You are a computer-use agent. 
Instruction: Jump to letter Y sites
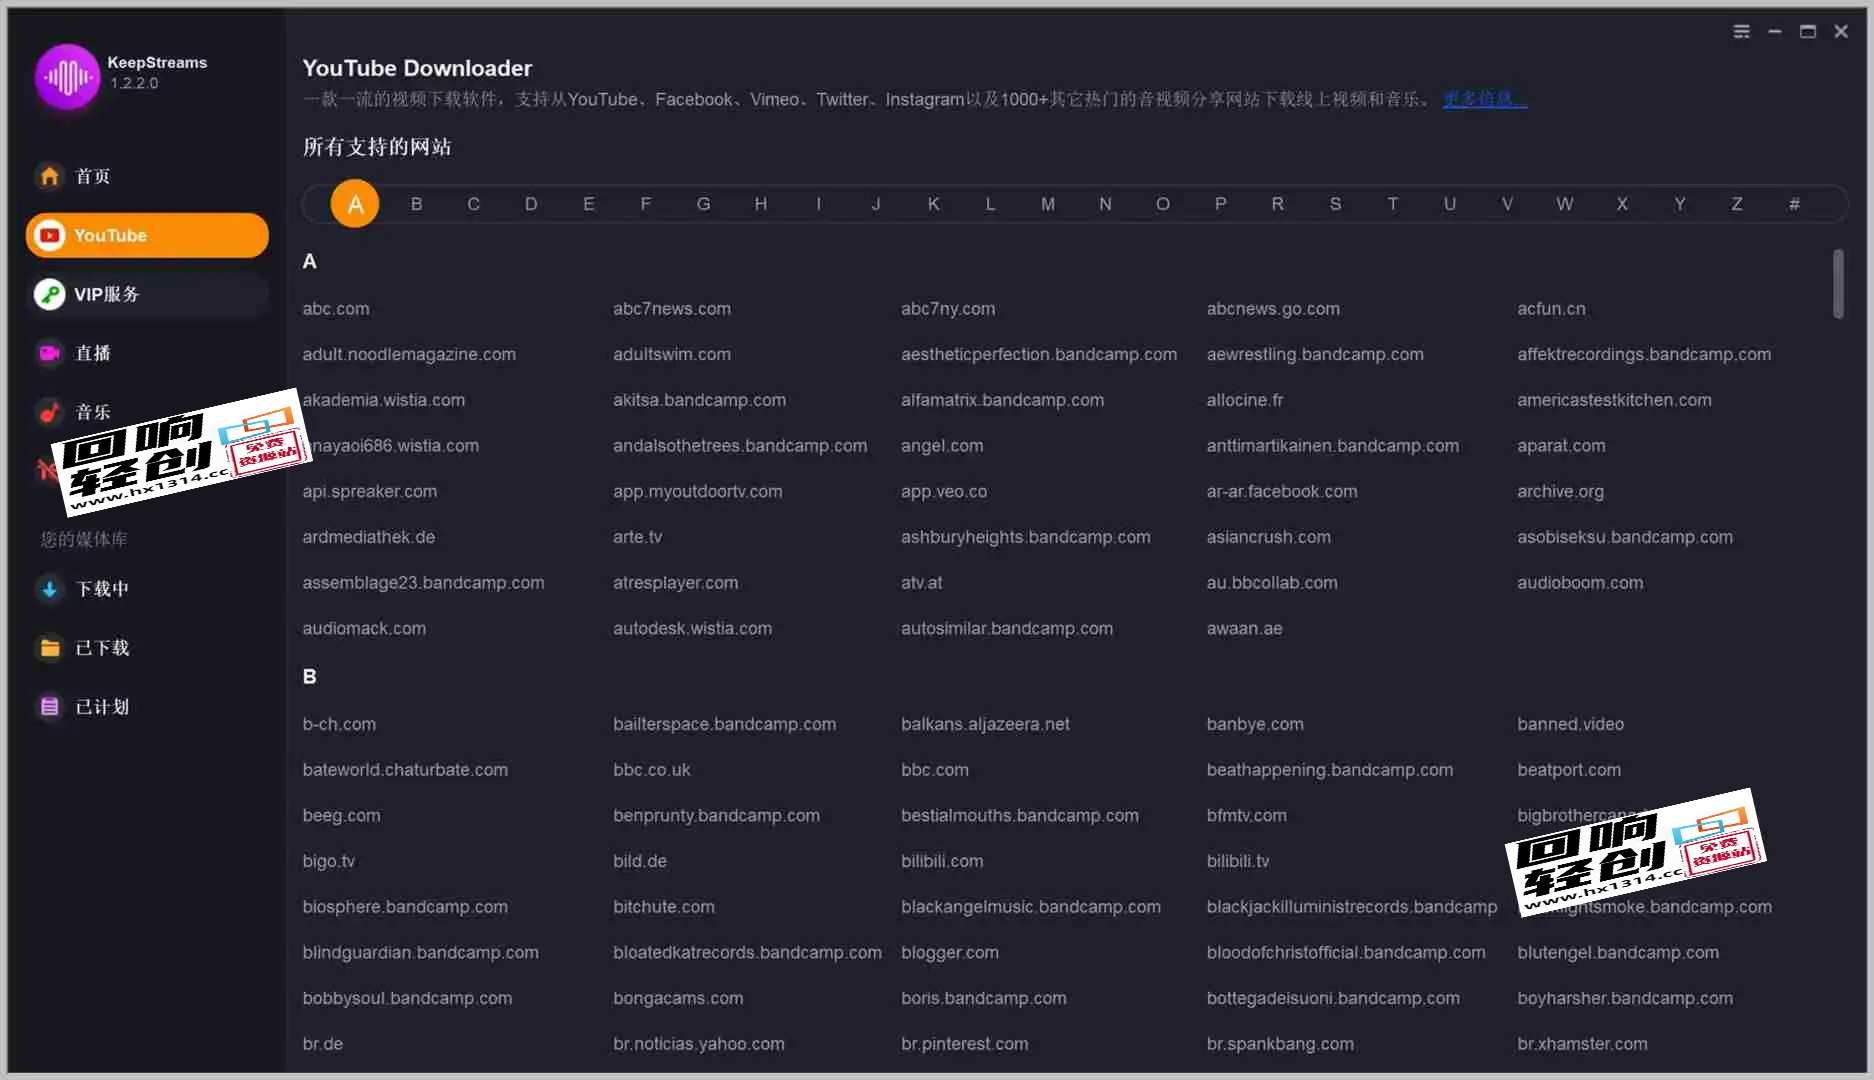pyautogui.click(x=1680, y=204)
